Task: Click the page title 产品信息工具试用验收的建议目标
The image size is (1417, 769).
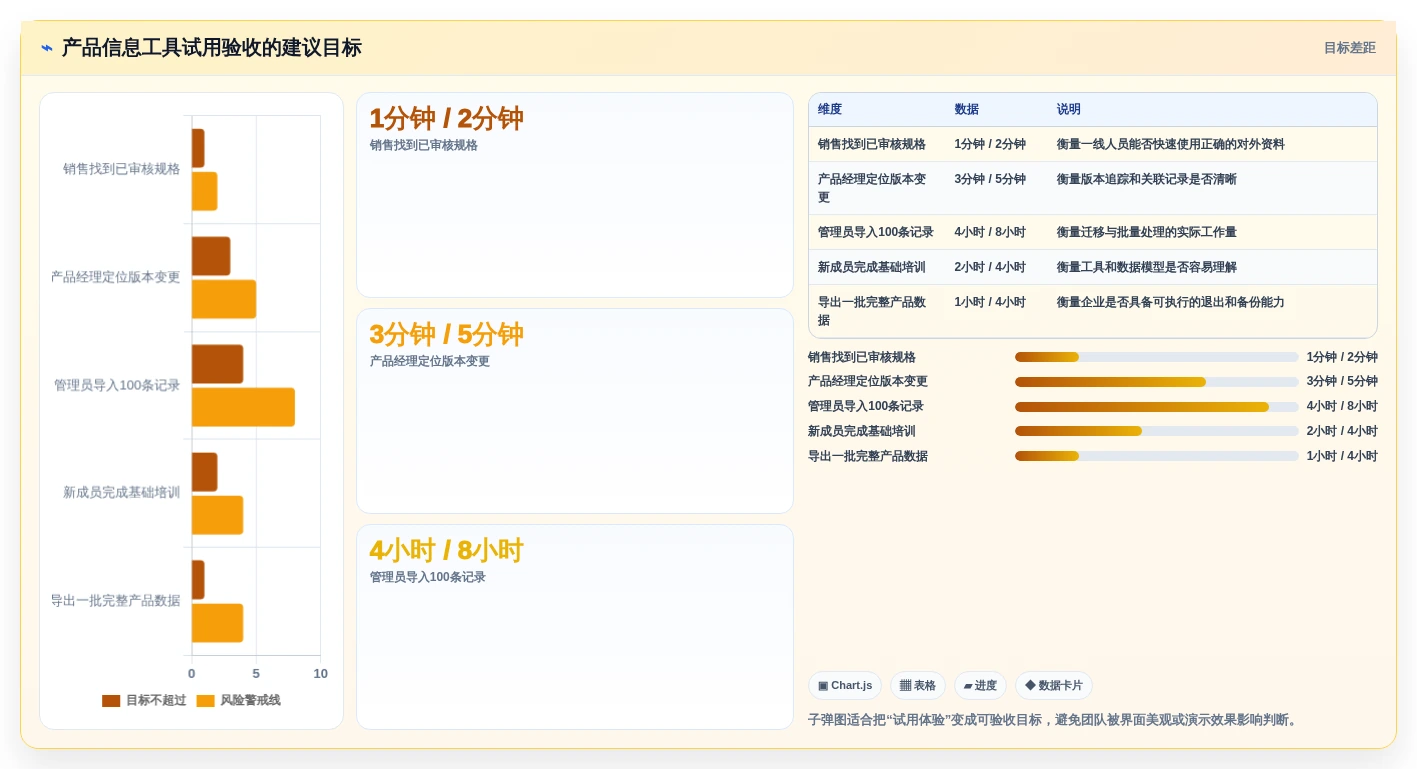Action: (x=211, y=48)
